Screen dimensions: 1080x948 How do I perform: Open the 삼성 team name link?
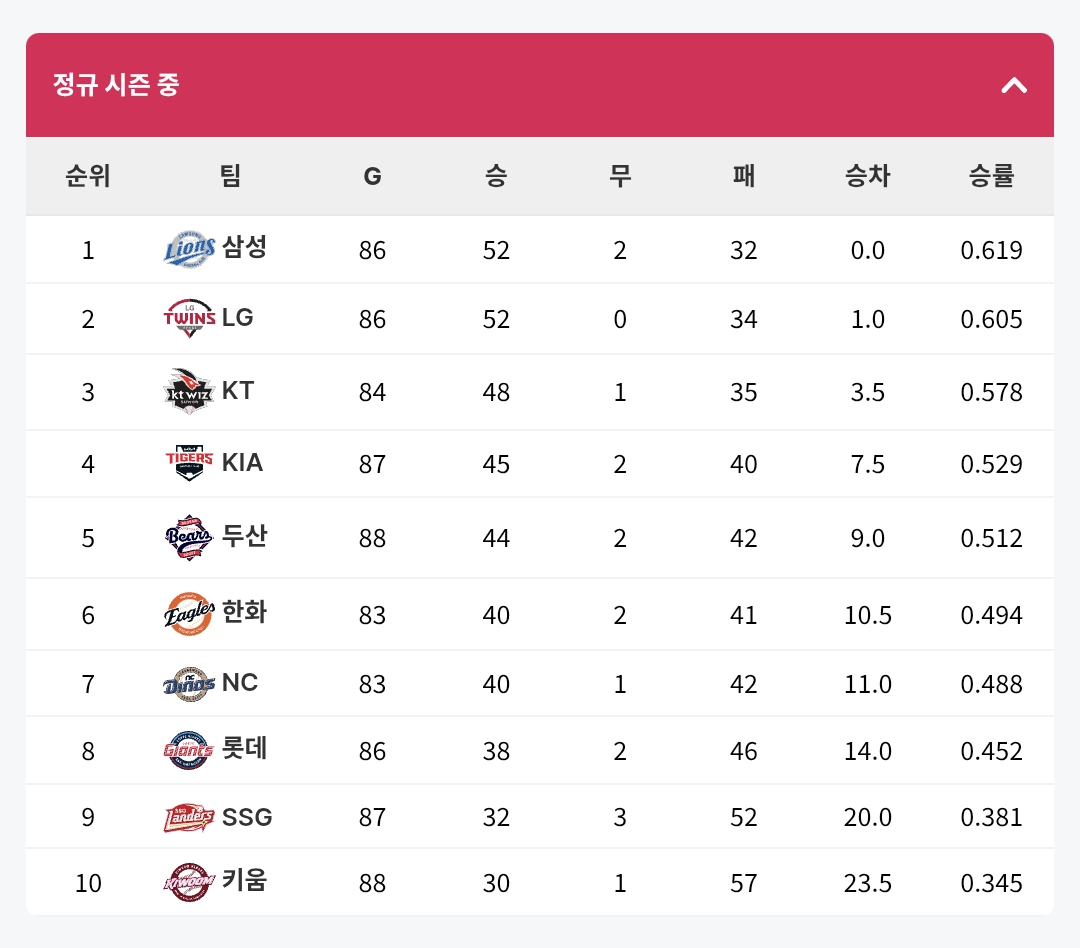click(245, 247)
